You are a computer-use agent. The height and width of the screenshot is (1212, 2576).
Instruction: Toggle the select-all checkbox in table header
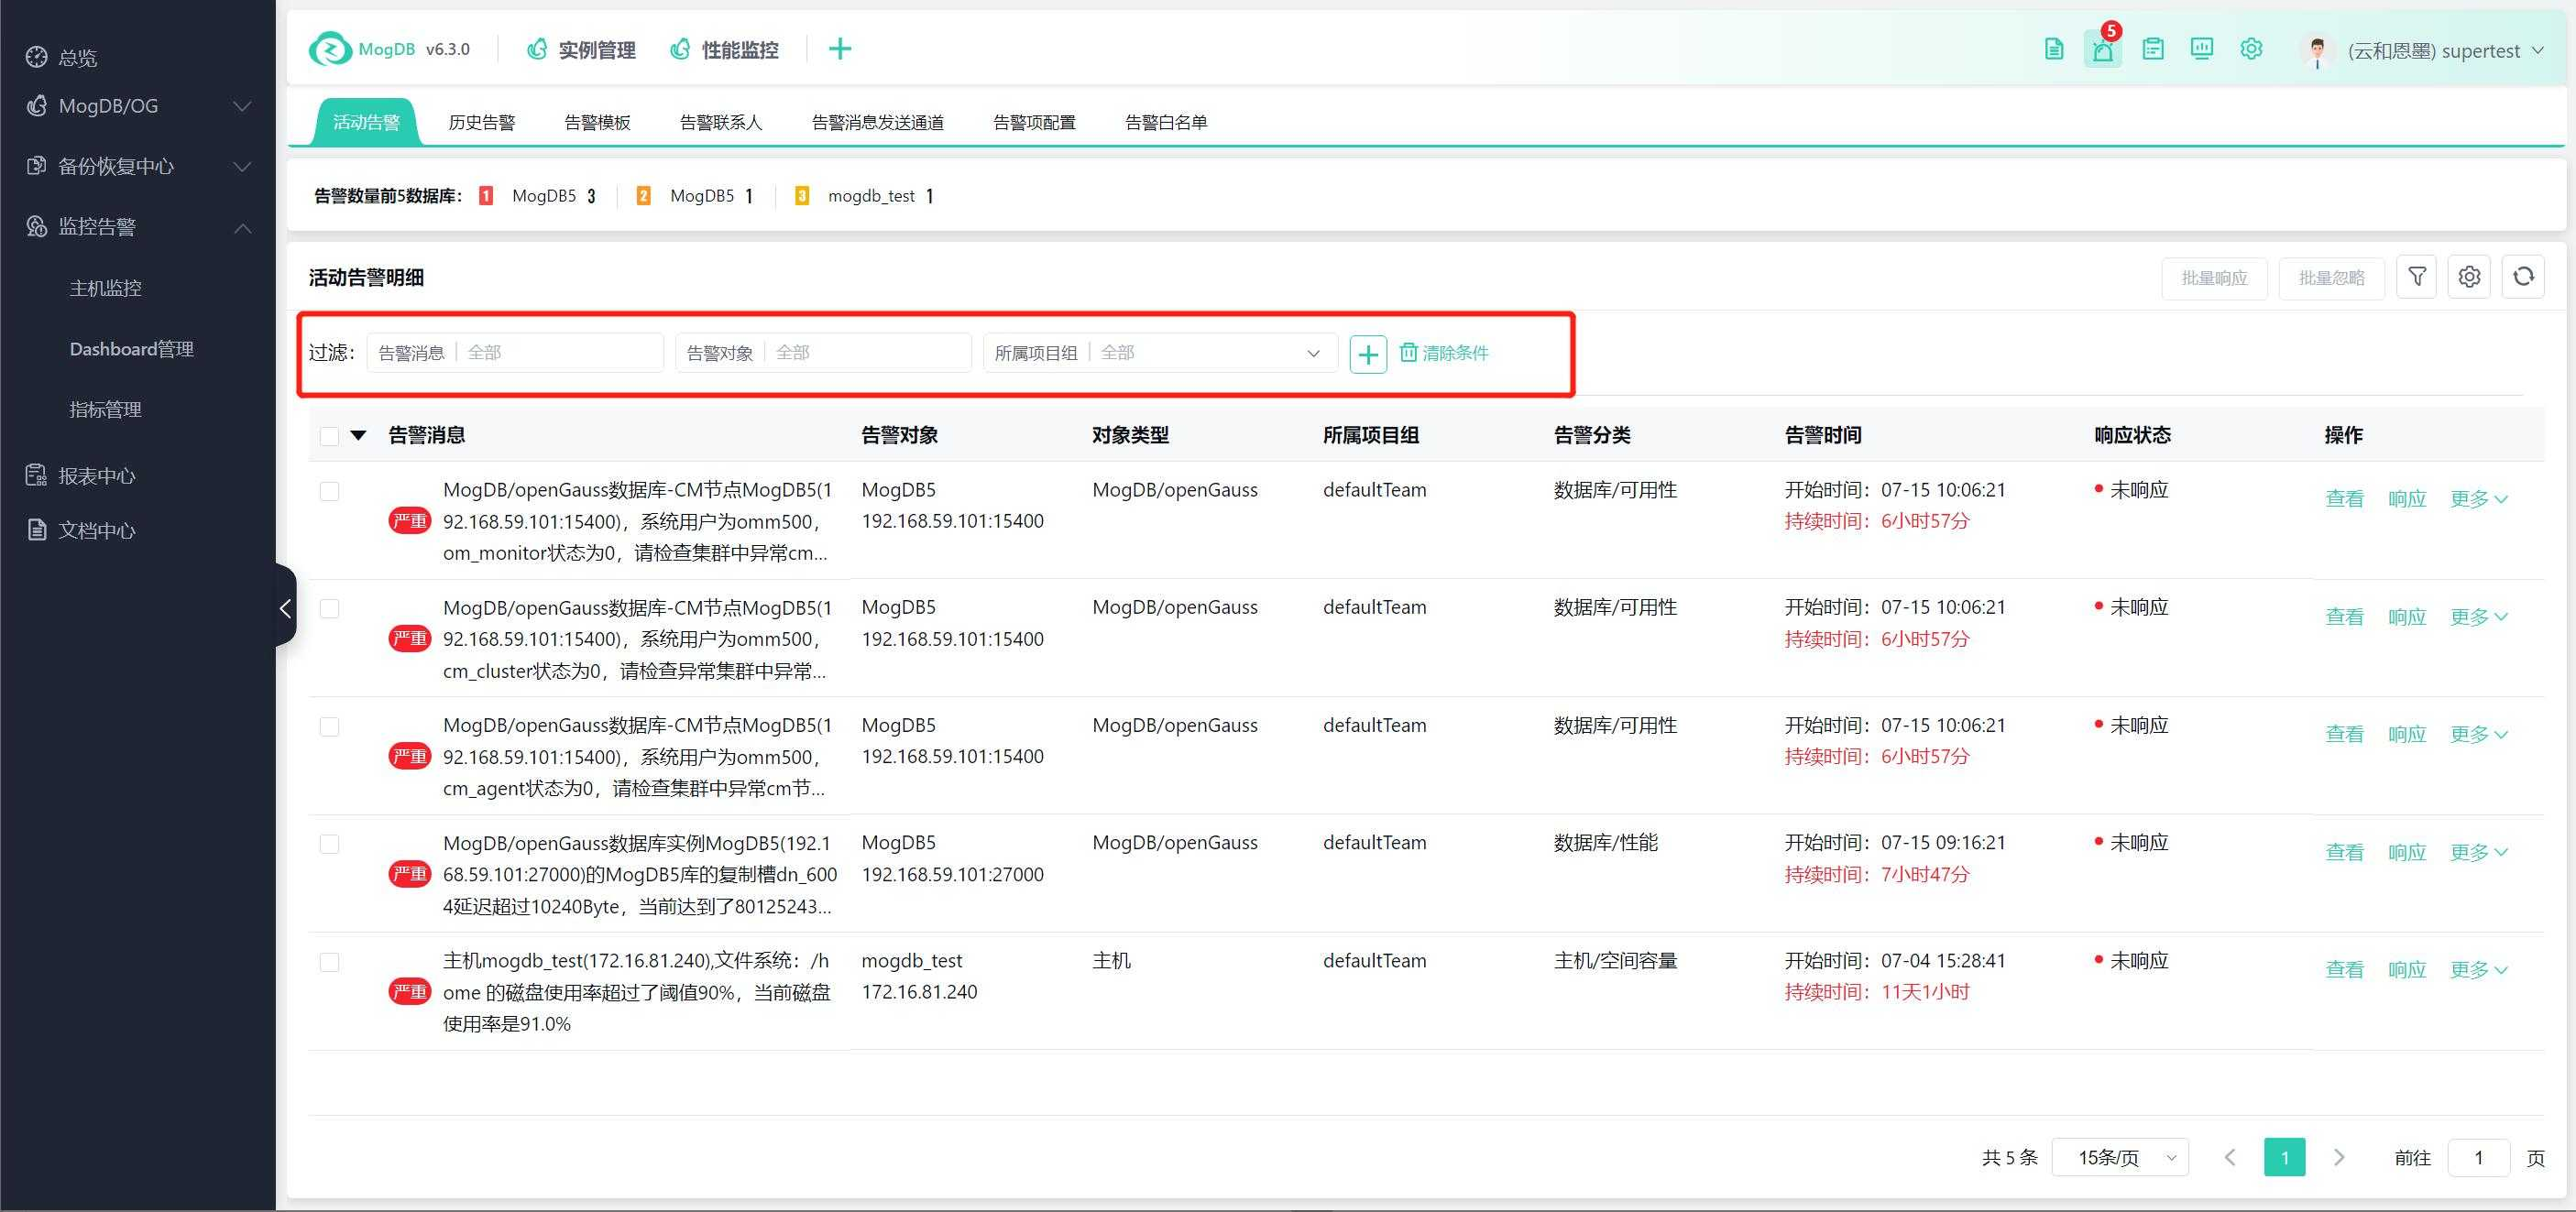click(x=329, y=436)
